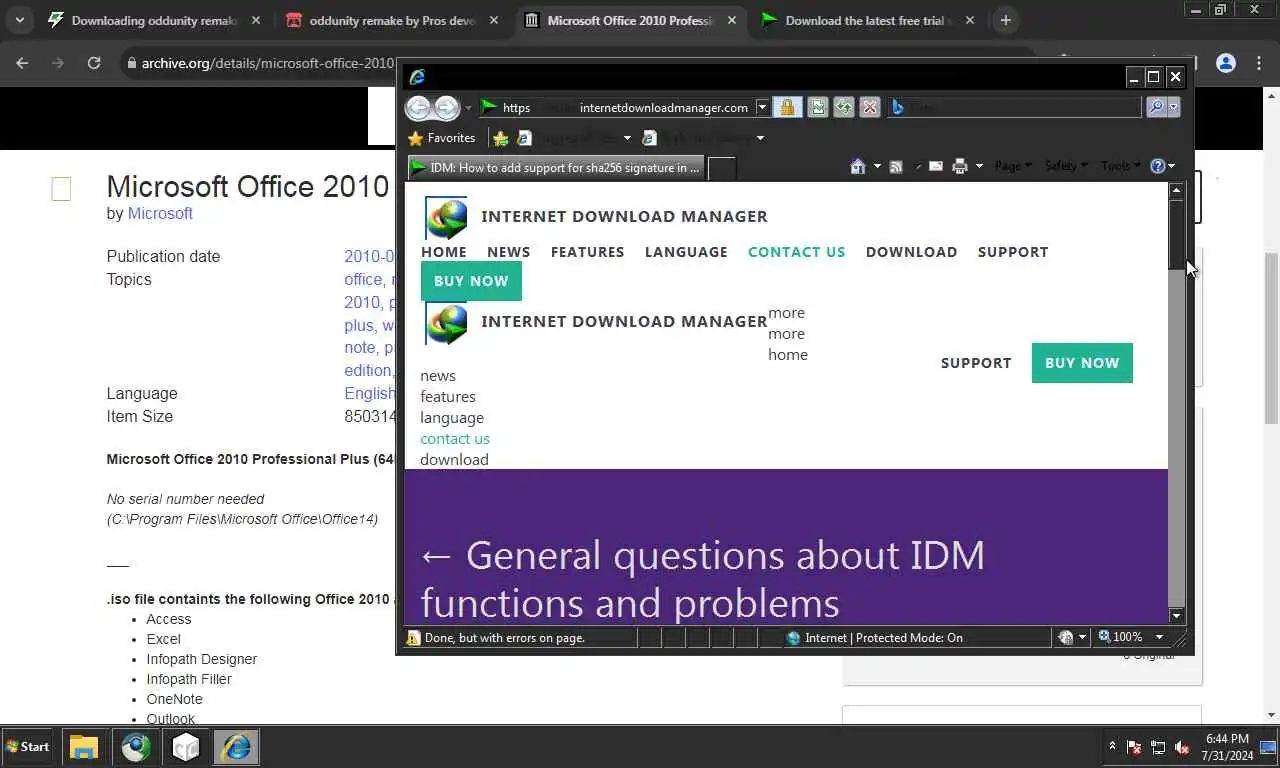Click the Bing search box in IE

(1015, 107)
